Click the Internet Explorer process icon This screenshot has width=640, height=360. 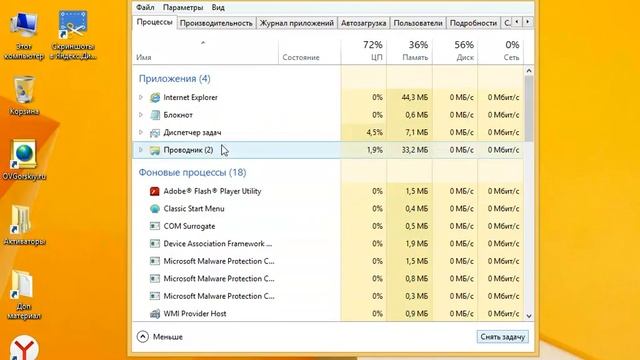155,98
